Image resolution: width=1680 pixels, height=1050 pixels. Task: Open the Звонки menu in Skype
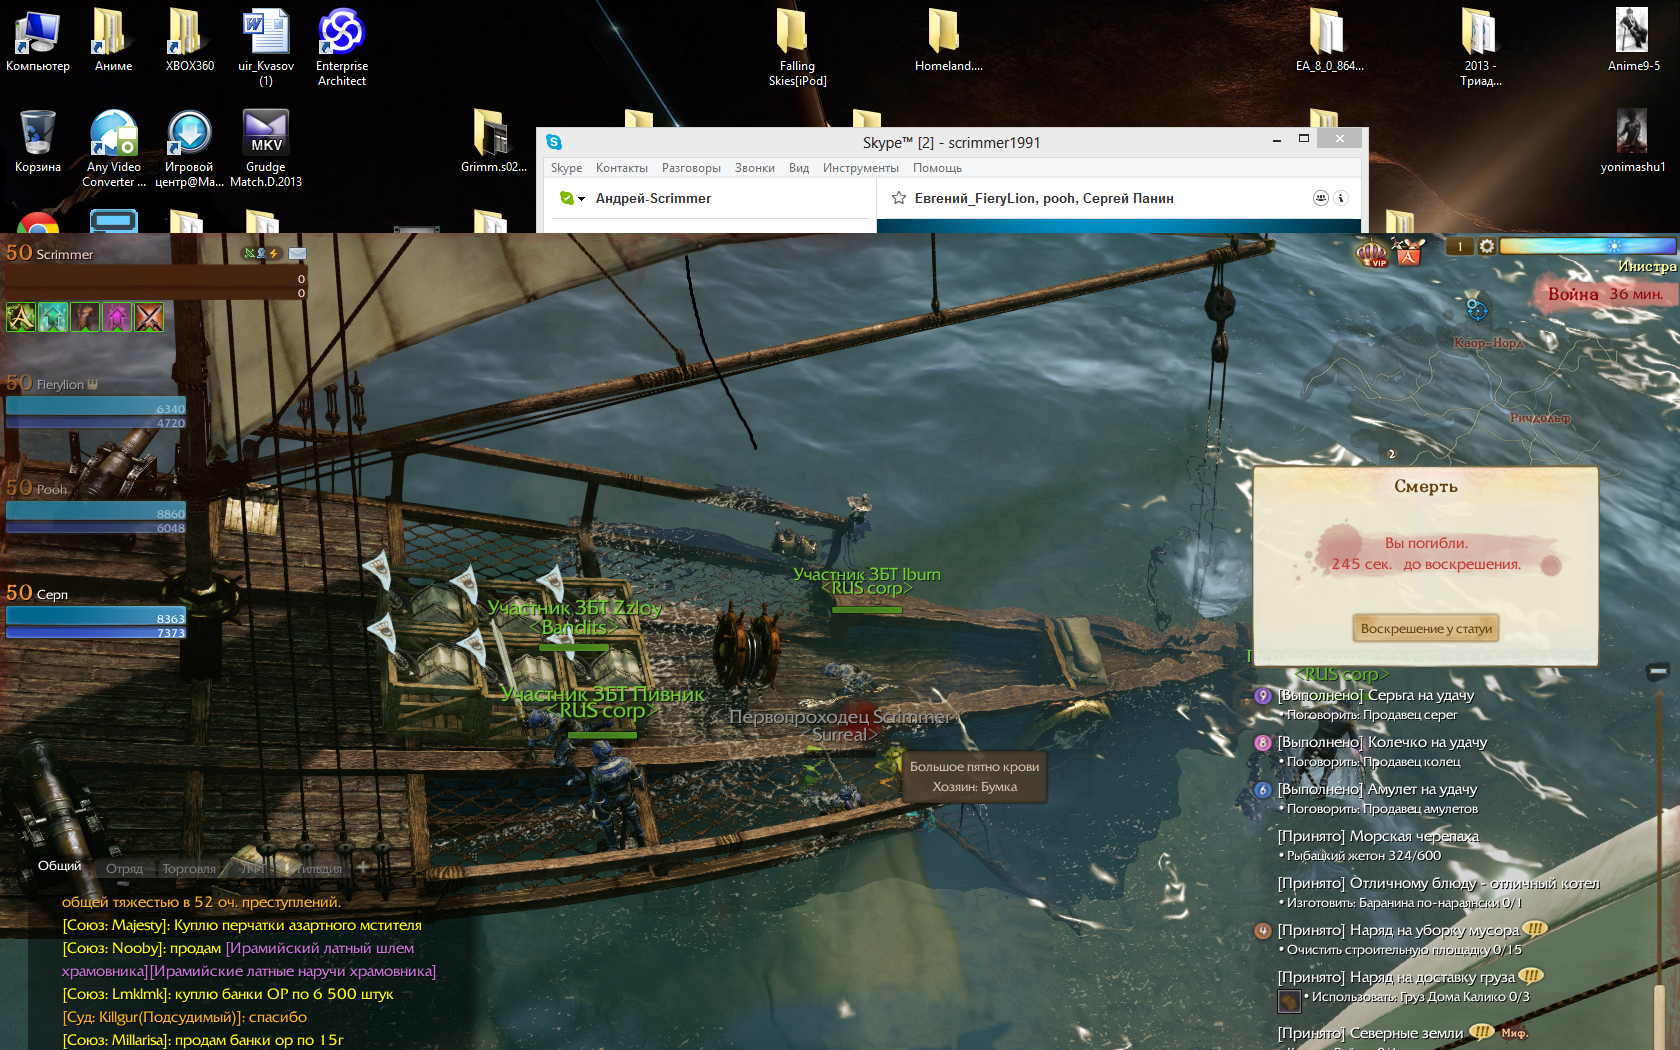(755, 168)
